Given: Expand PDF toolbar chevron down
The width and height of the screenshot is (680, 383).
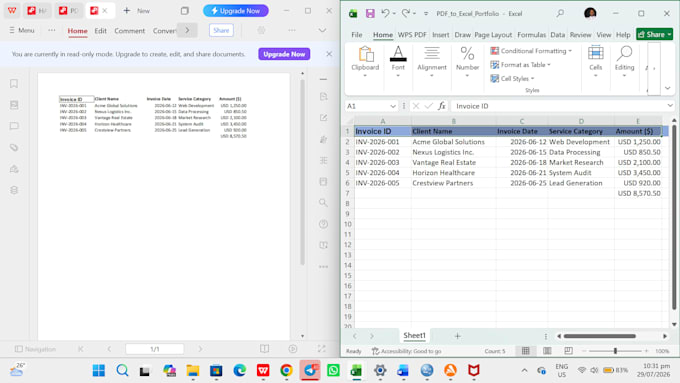Looking at the screenshot, I should 322,30.
